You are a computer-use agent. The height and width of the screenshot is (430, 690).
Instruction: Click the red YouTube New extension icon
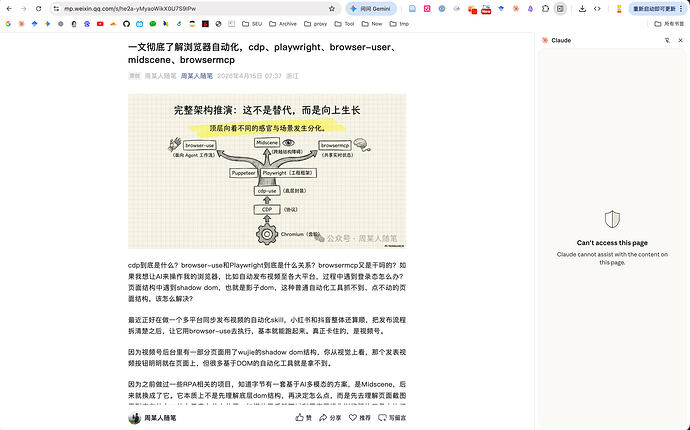click(486, 9)
